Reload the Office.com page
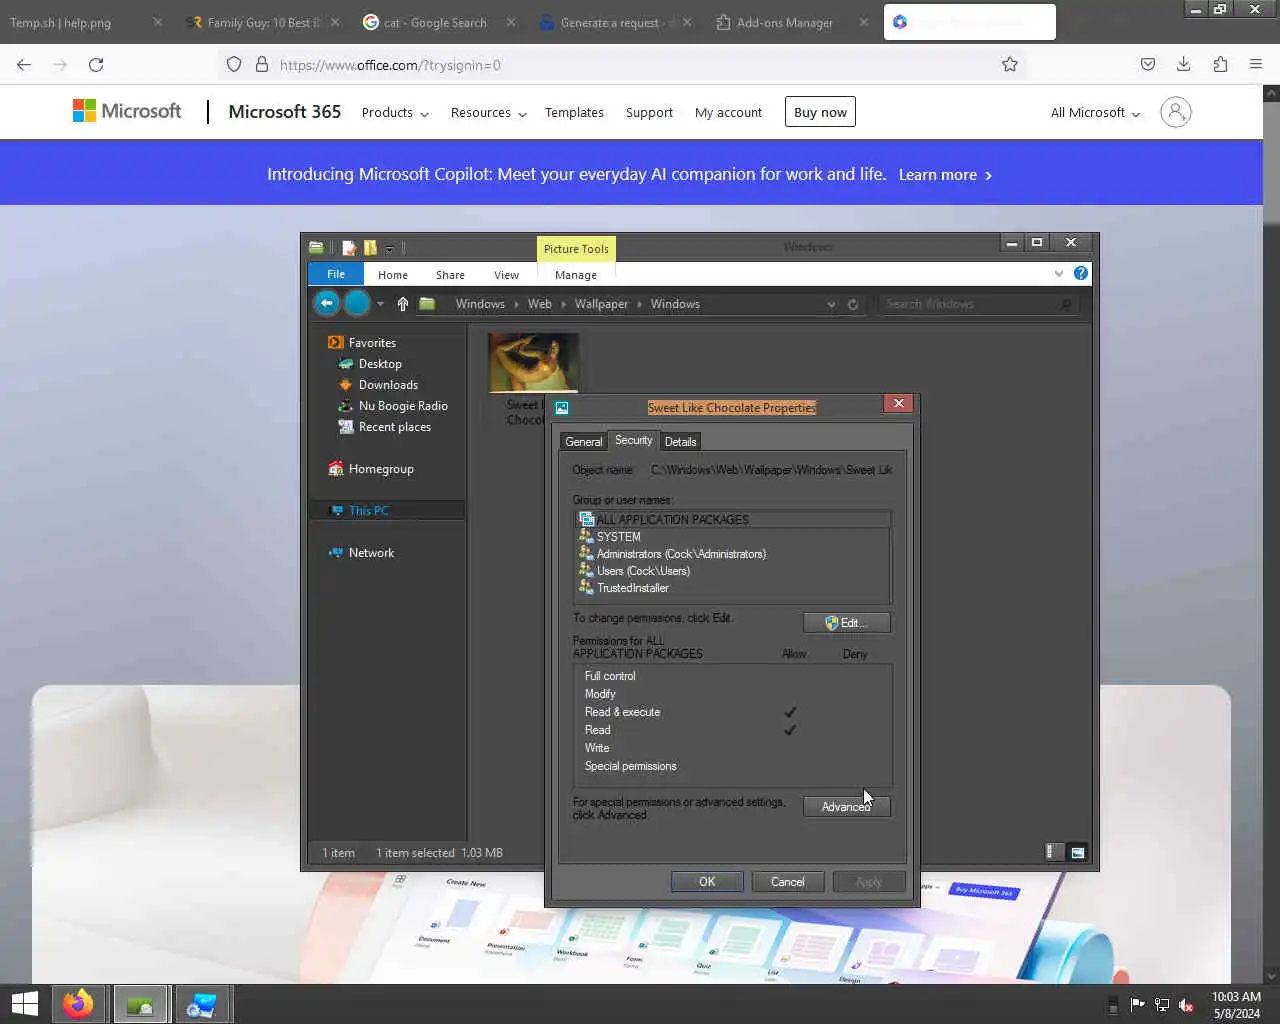 (x=96, y=64)
